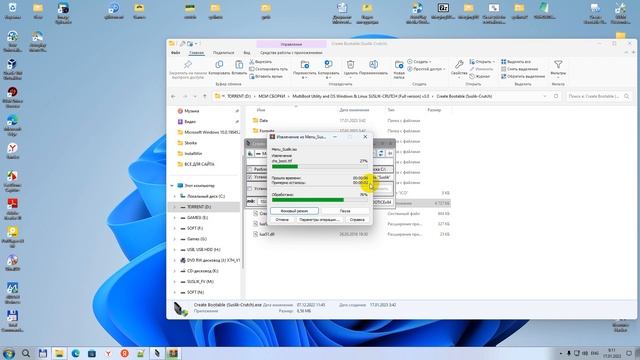Expand the GAMES (E:) drive node
The image size is (640, 360).
pyautogui.click(x=175, y=218)
